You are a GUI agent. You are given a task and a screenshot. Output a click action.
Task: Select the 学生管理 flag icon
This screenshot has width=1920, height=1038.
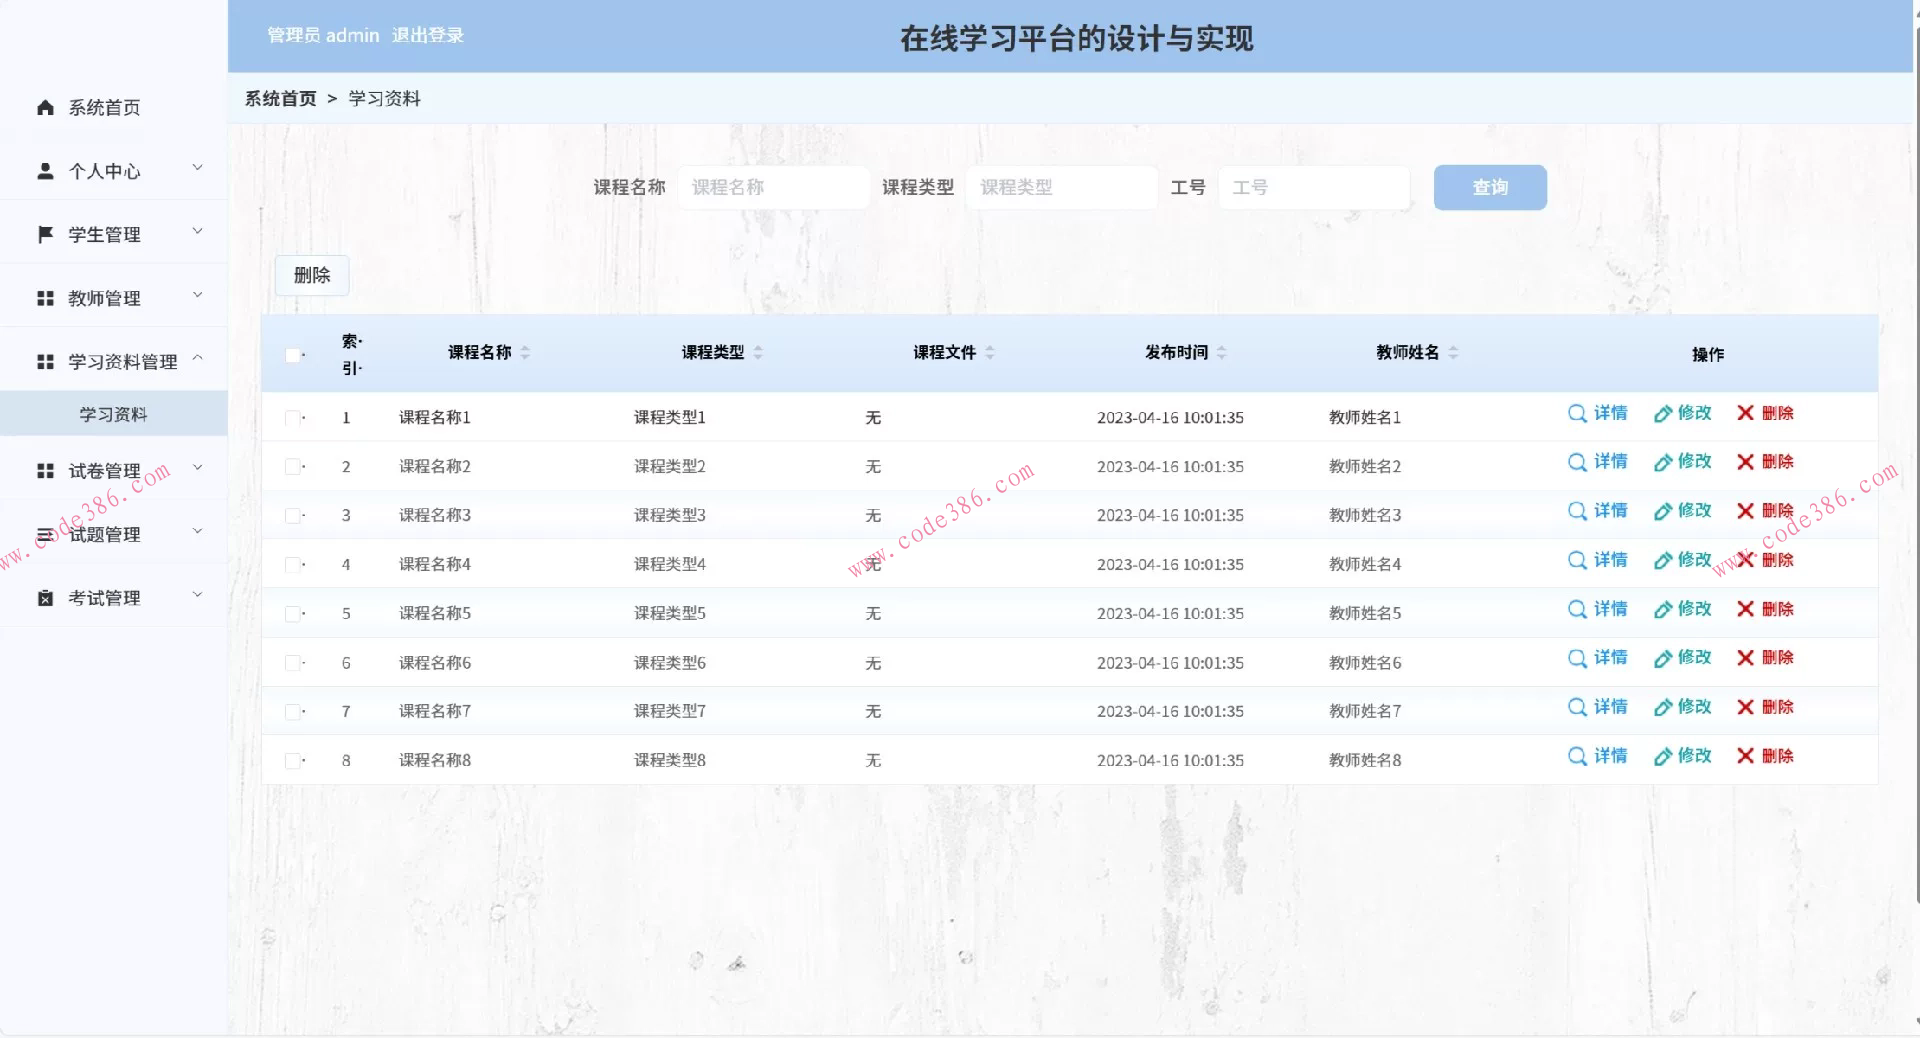point(44,233)
